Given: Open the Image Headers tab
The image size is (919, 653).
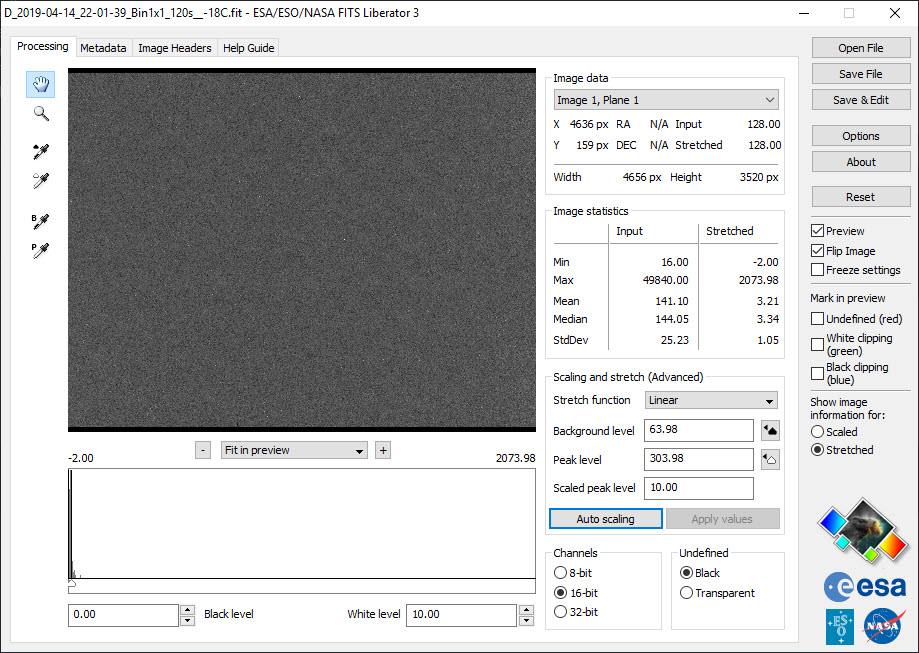Looking at the screenshot, I should coord(175,48).
